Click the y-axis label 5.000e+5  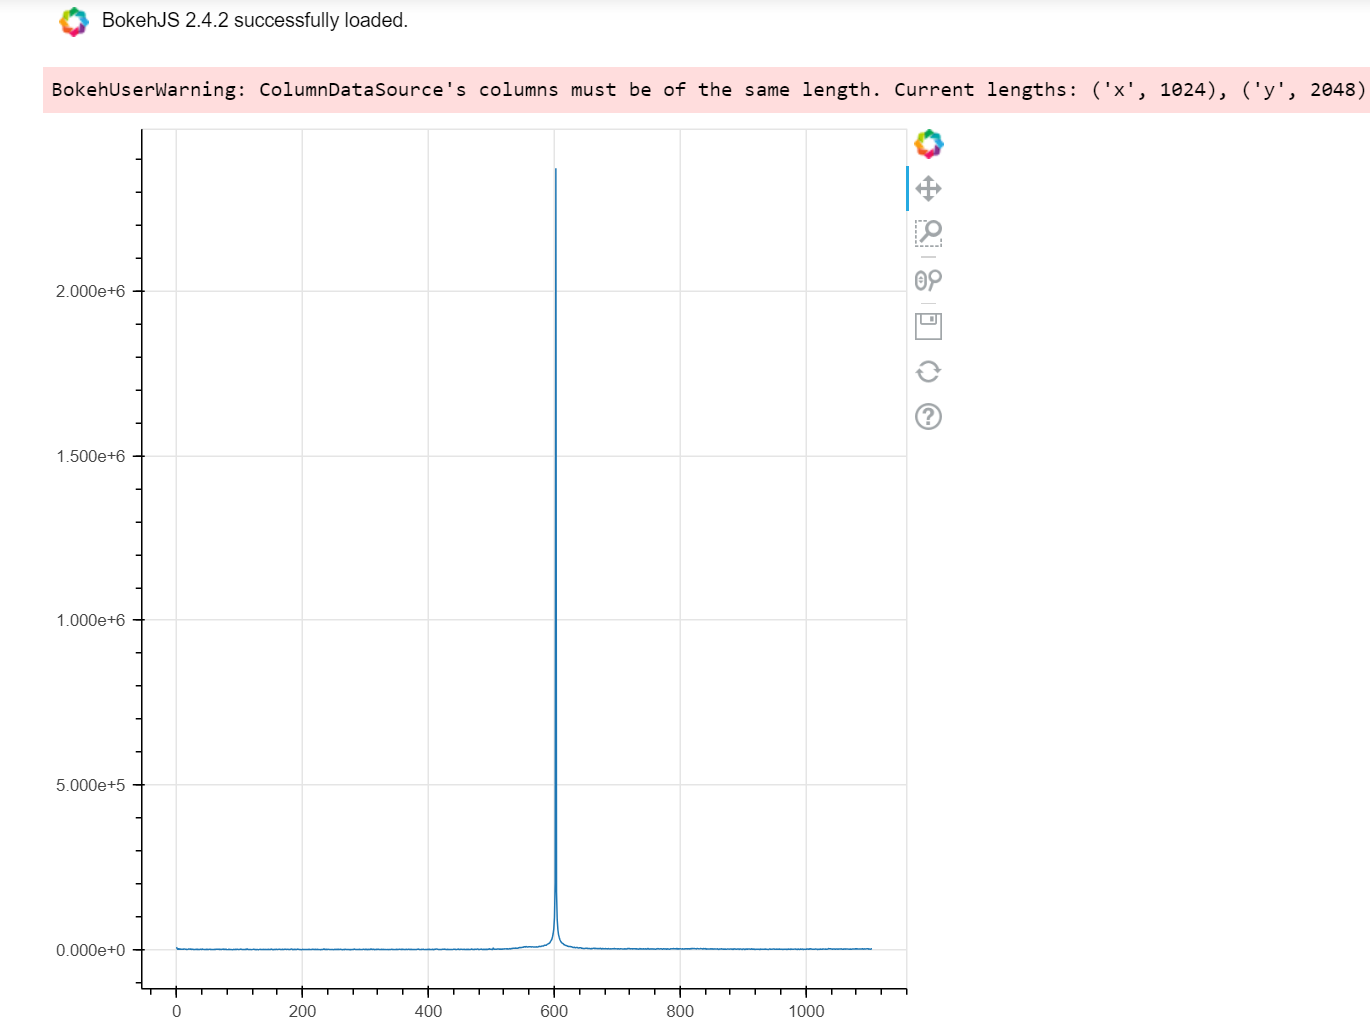91,785
